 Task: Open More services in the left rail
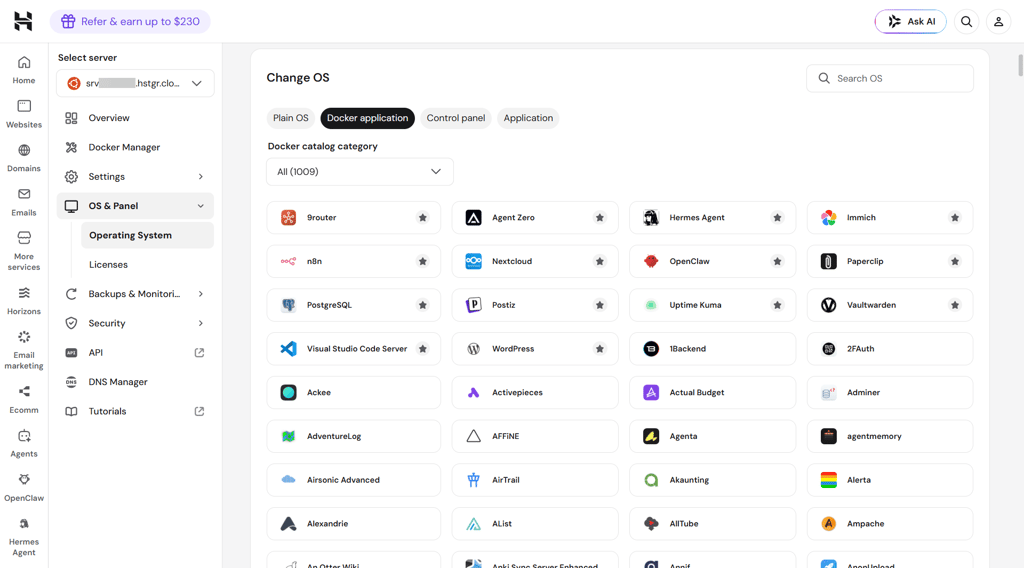(24, 251)
